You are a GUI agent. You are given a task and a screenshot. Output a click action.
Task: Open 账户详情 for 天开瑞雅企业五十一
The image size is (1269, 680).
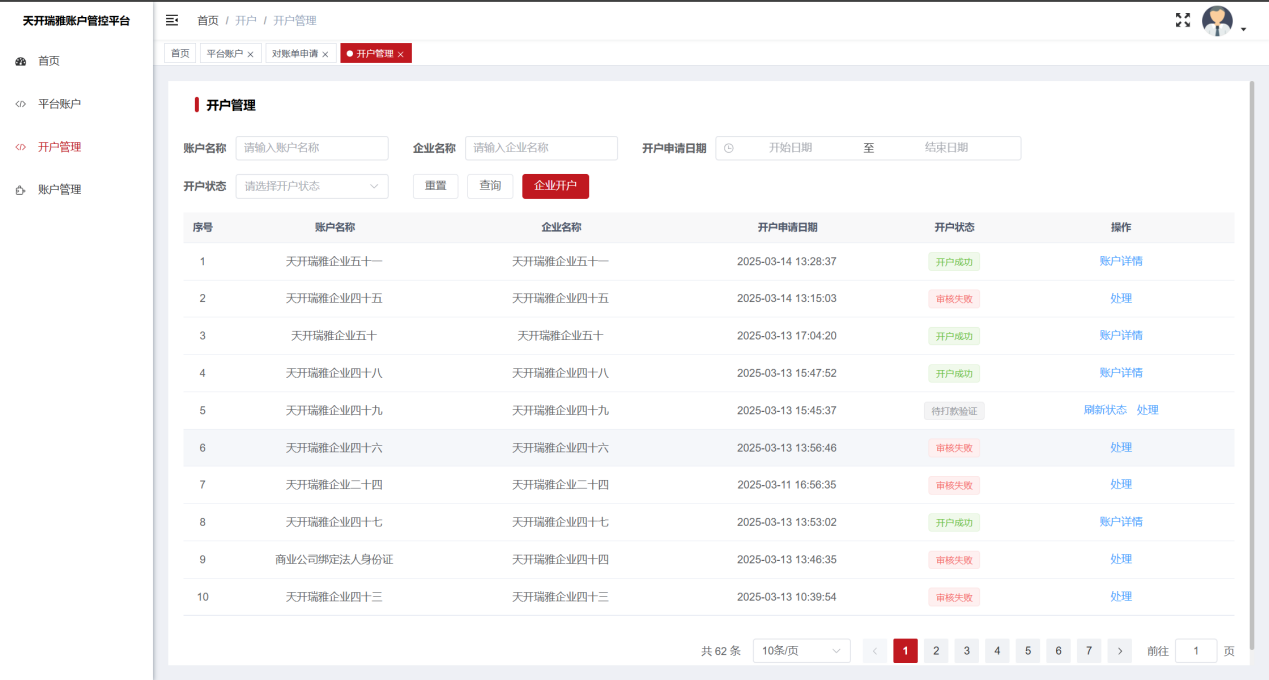pyautogui.click(x=1120, y=261)
